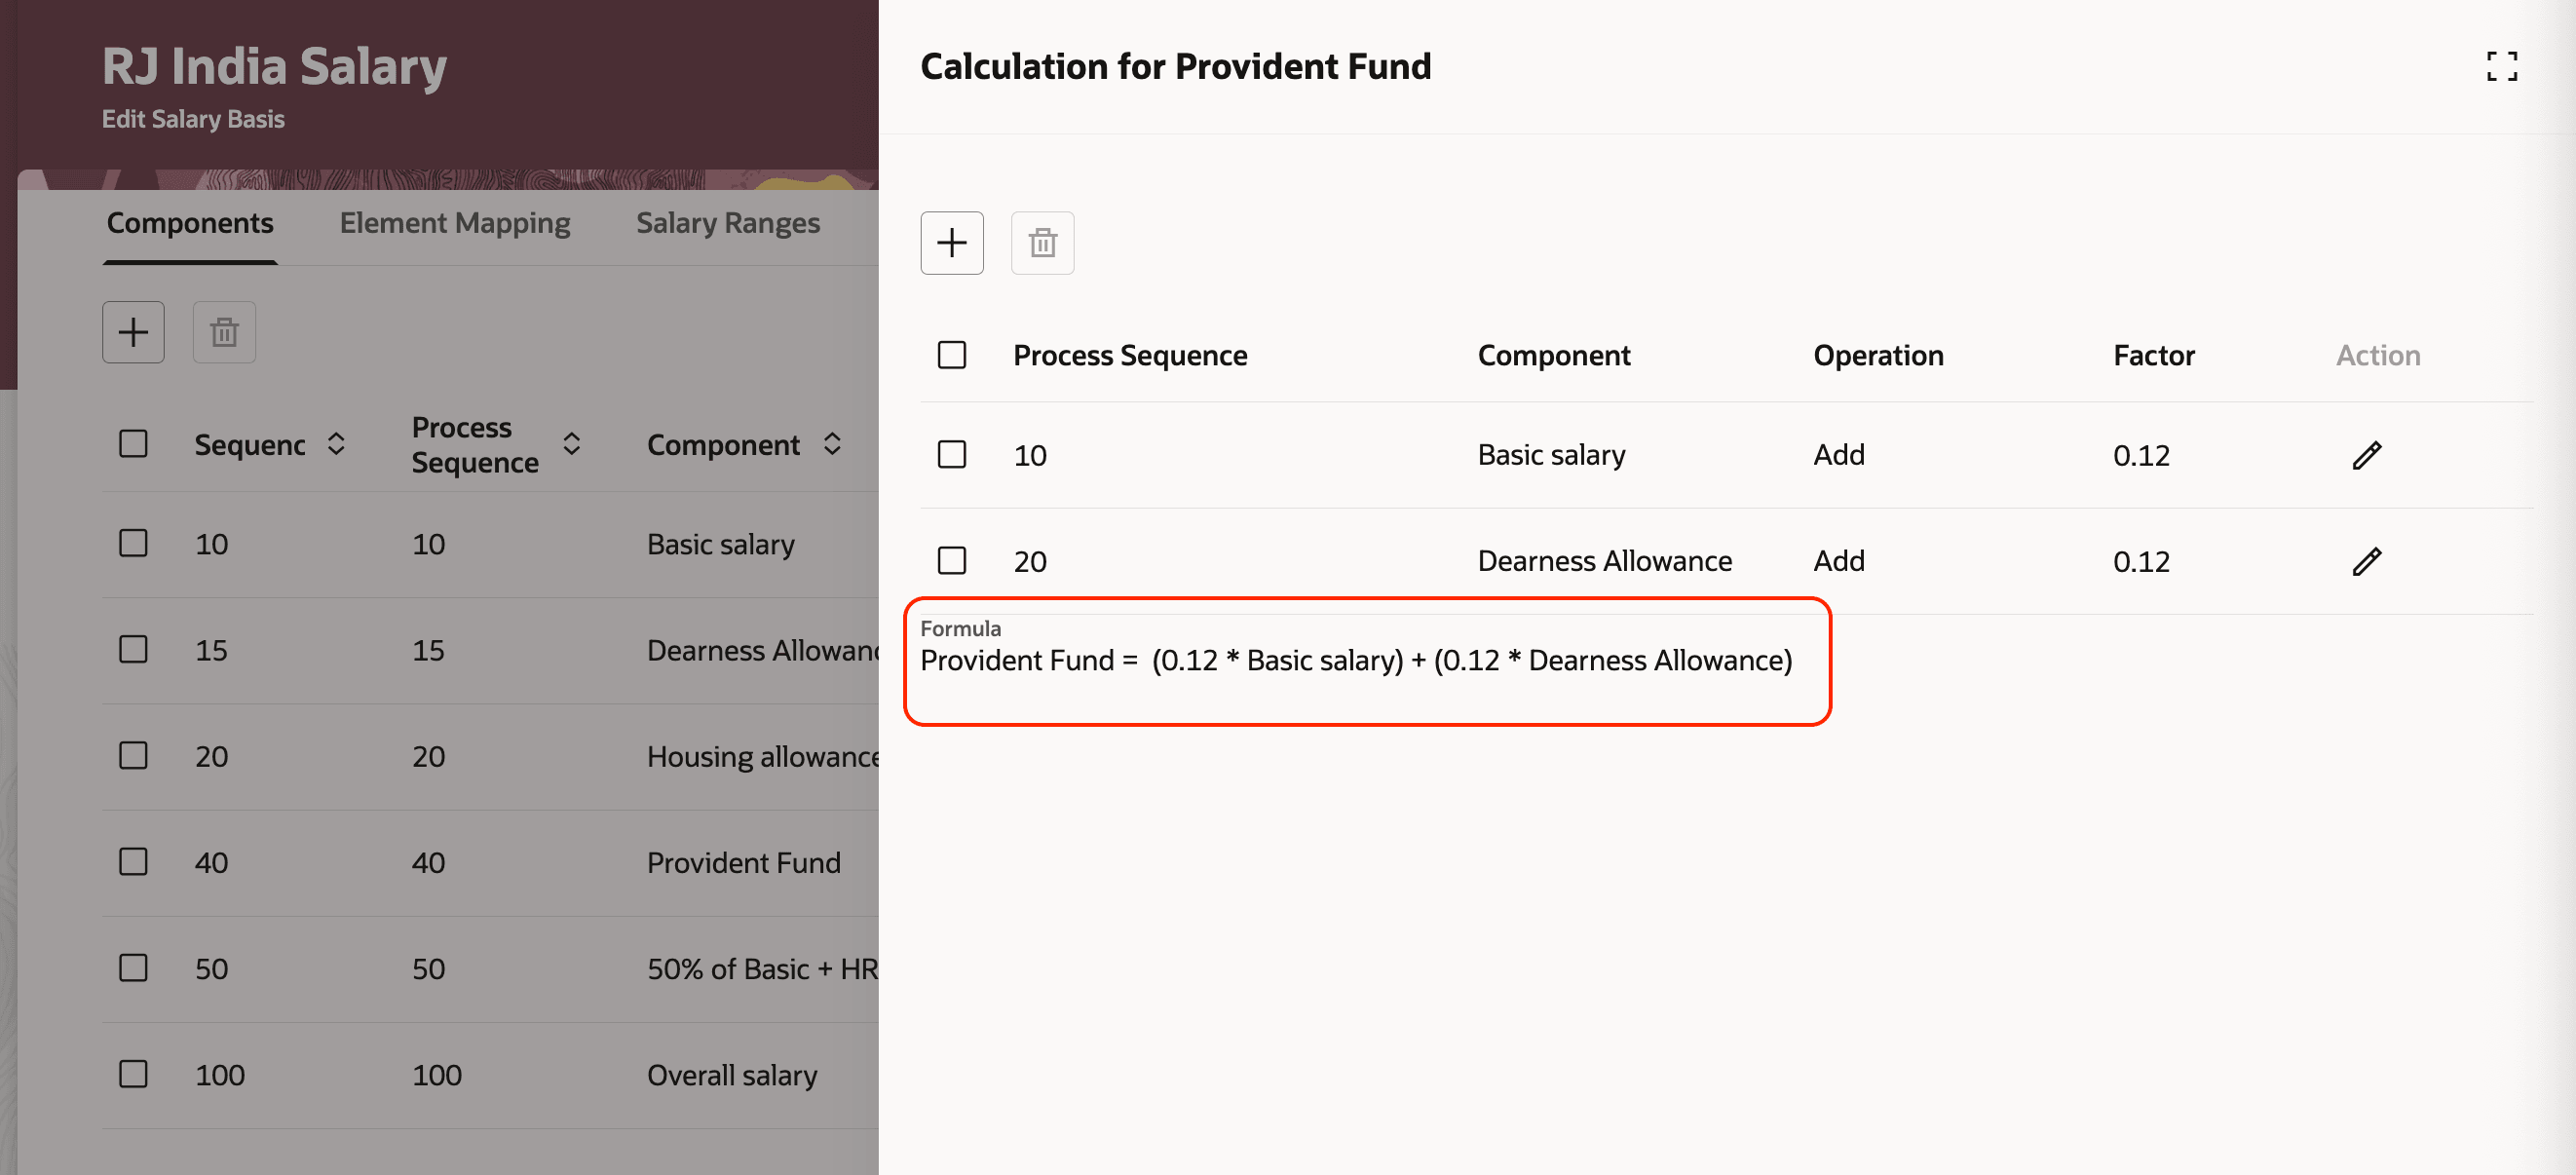Add a new salary component

(133, 332)
